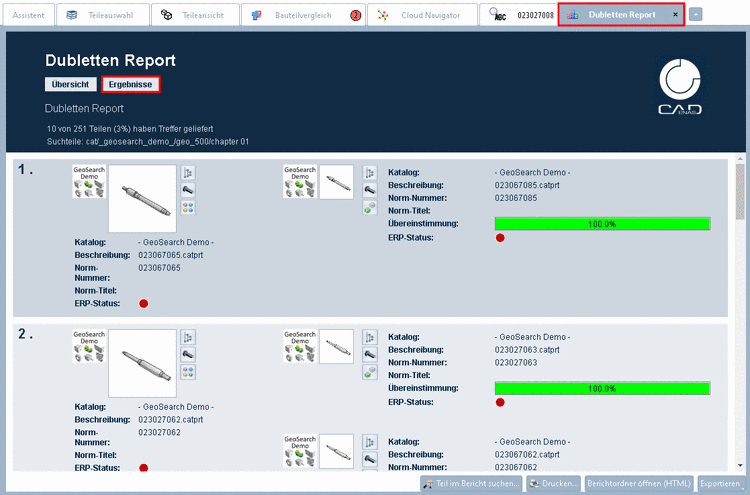Click the scrollbar up arrow
The width and height of the screenshot is (750, 495).
point(740,159)
